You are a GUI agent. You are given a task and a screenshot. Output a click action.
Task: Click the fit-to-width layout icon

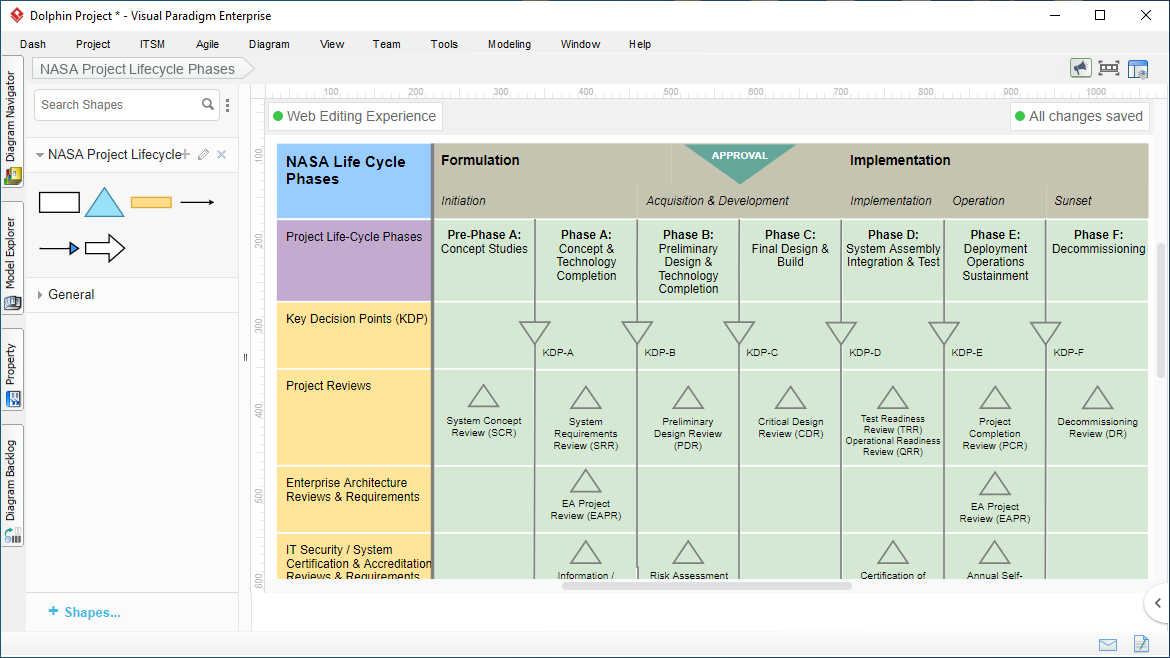1109,69
